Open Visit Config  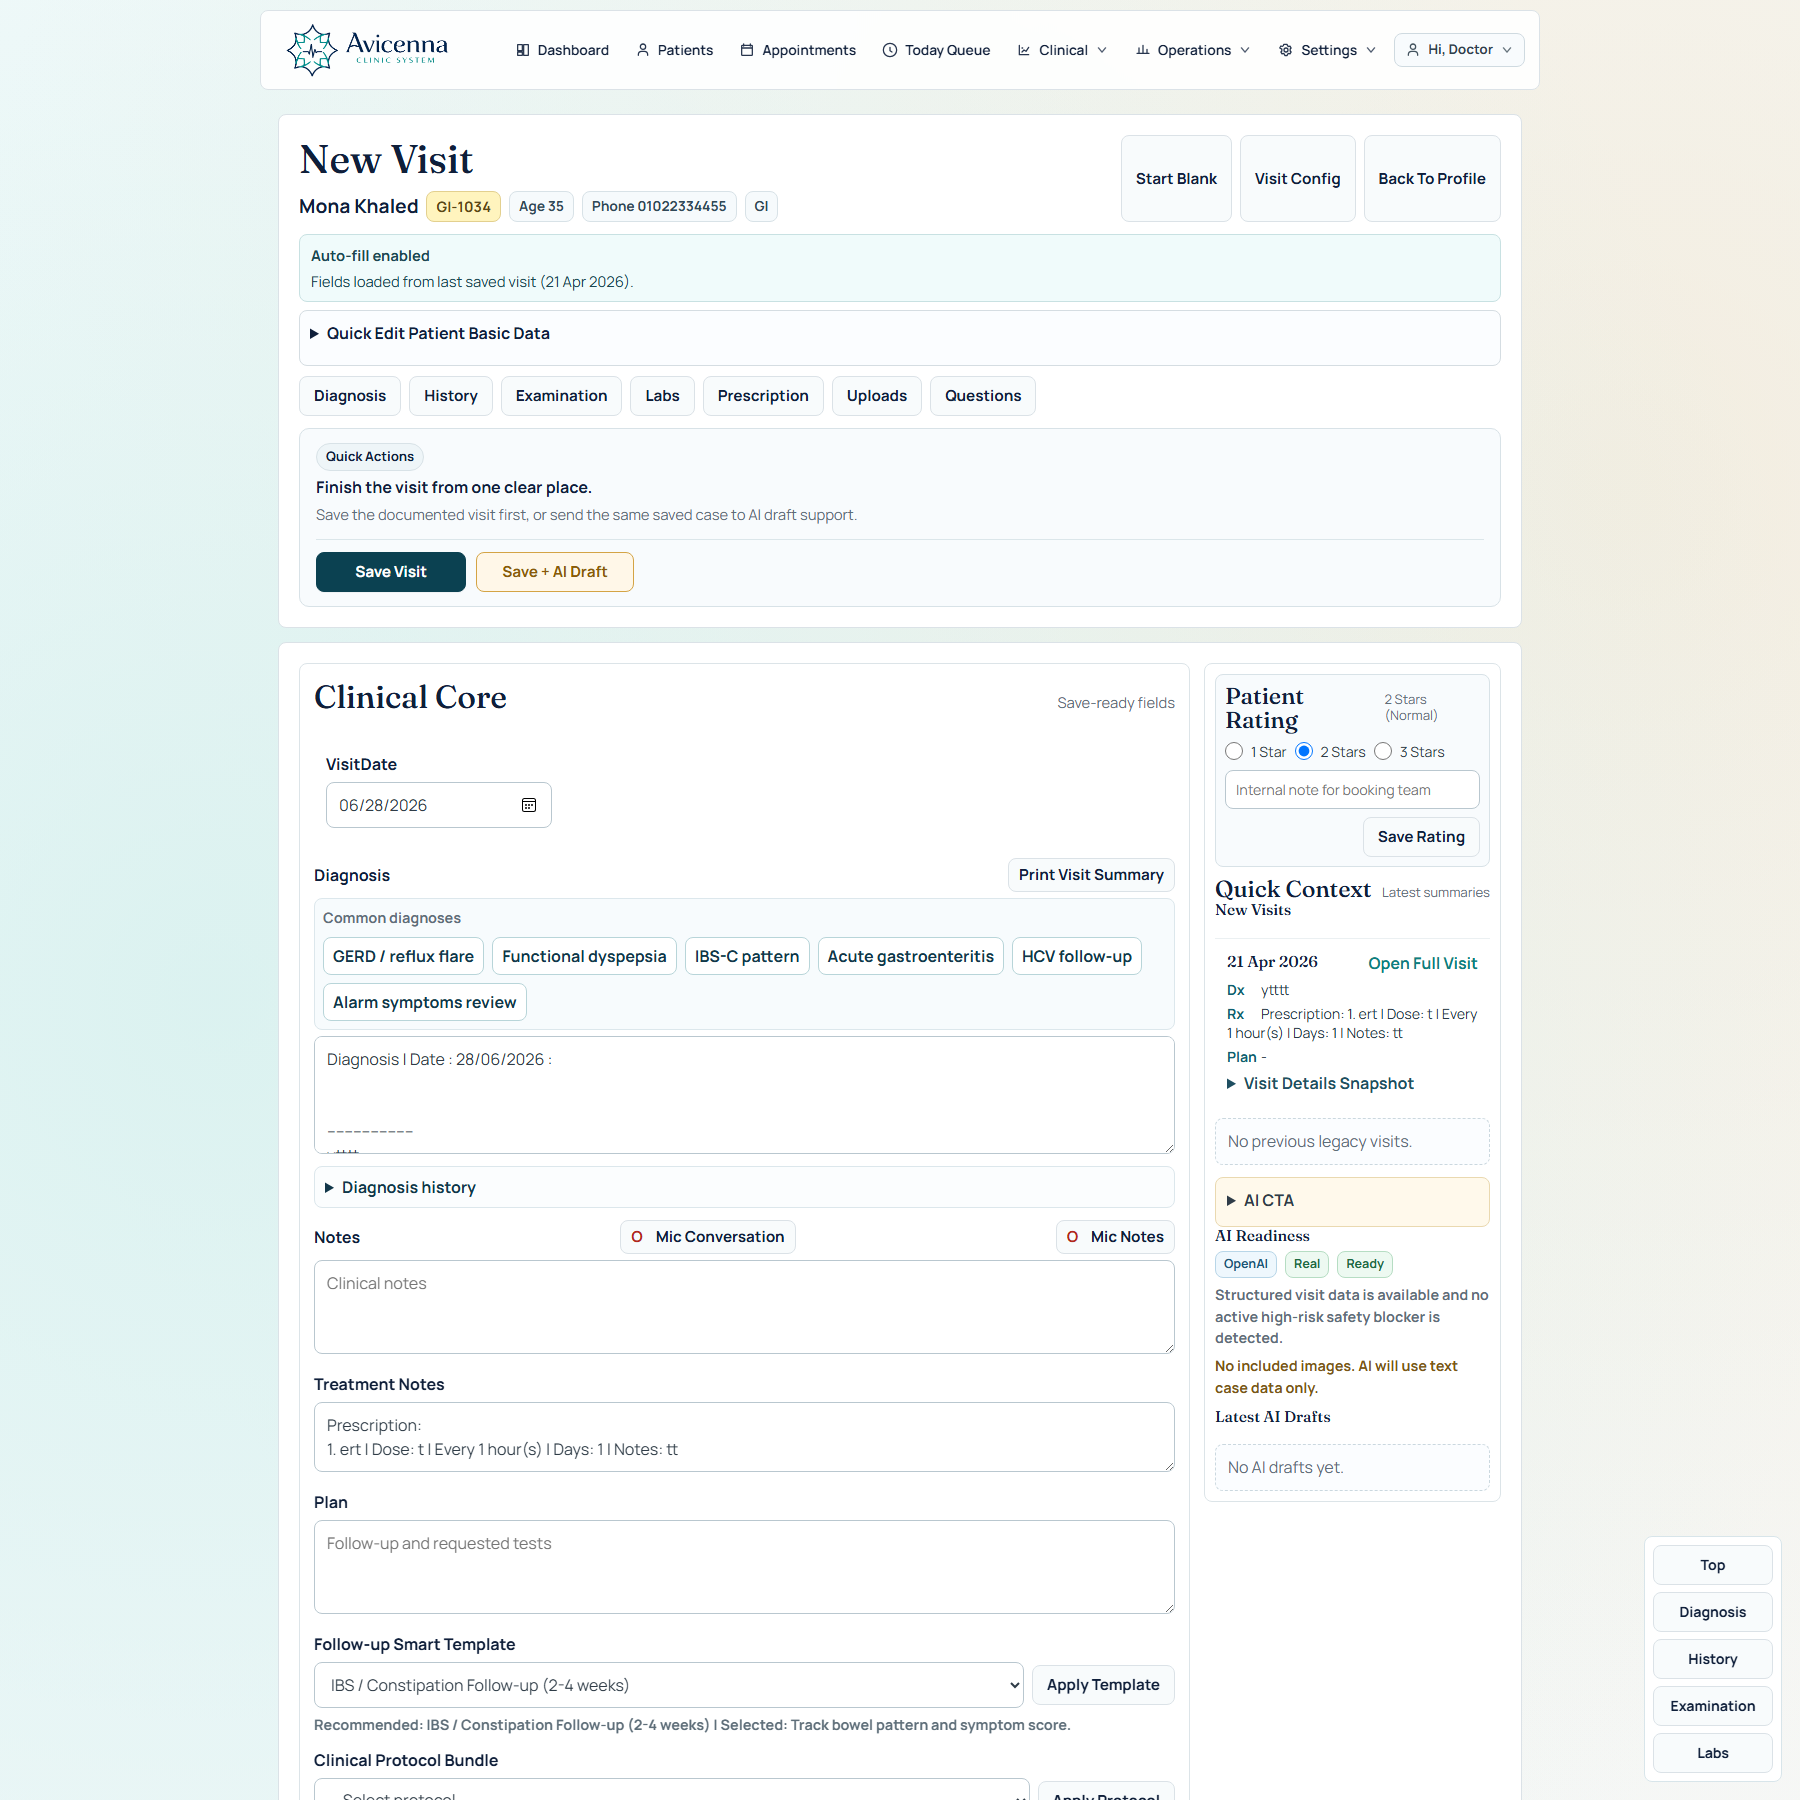tap(1298, 178)
